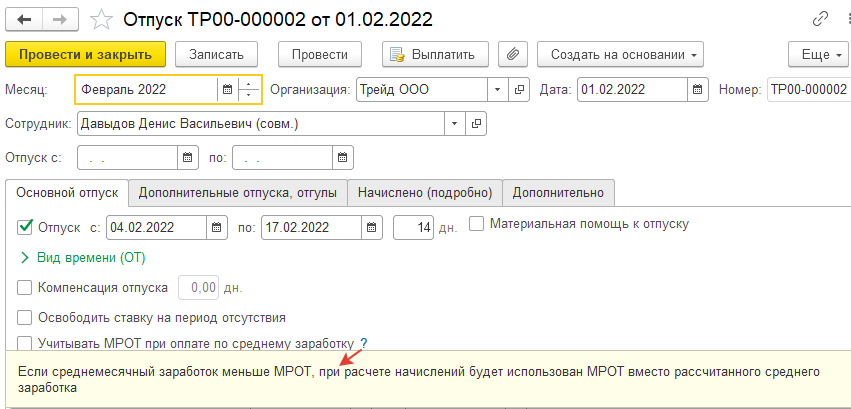Click the Номер field ТР00-000002

[809, 90]
